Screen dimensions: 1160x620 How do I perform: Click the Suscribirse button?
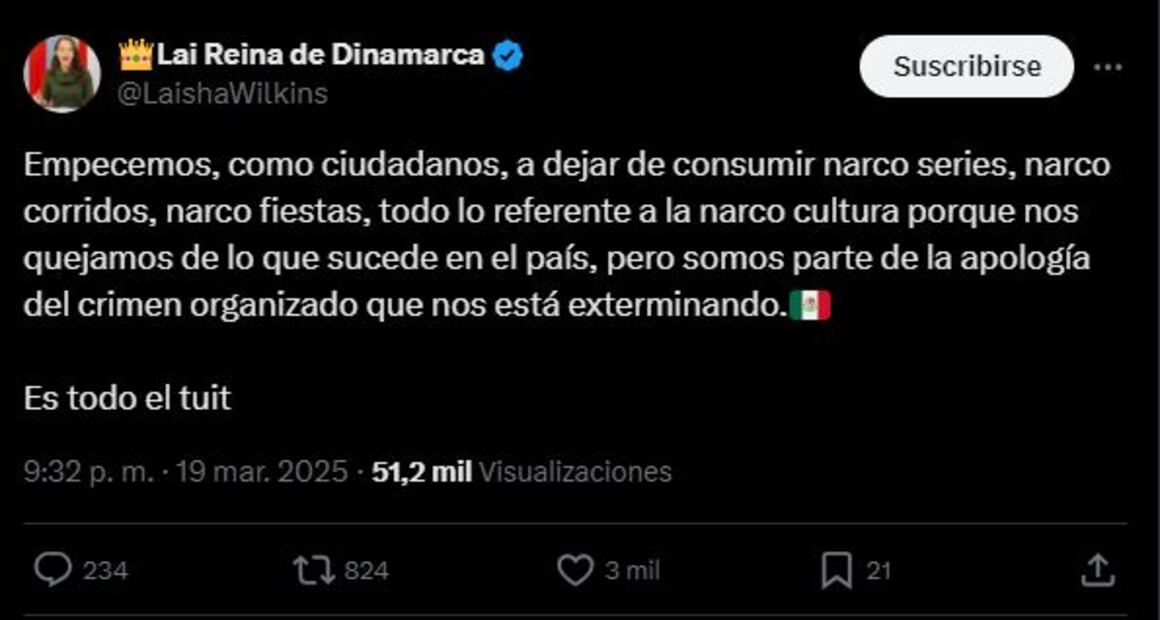pos(967,67)
